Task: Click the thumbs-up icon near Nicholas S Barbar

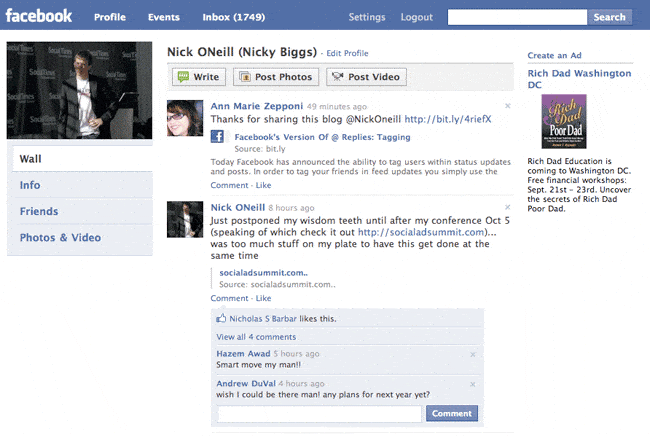Action: pyautogui.click(x=221, y=318)
